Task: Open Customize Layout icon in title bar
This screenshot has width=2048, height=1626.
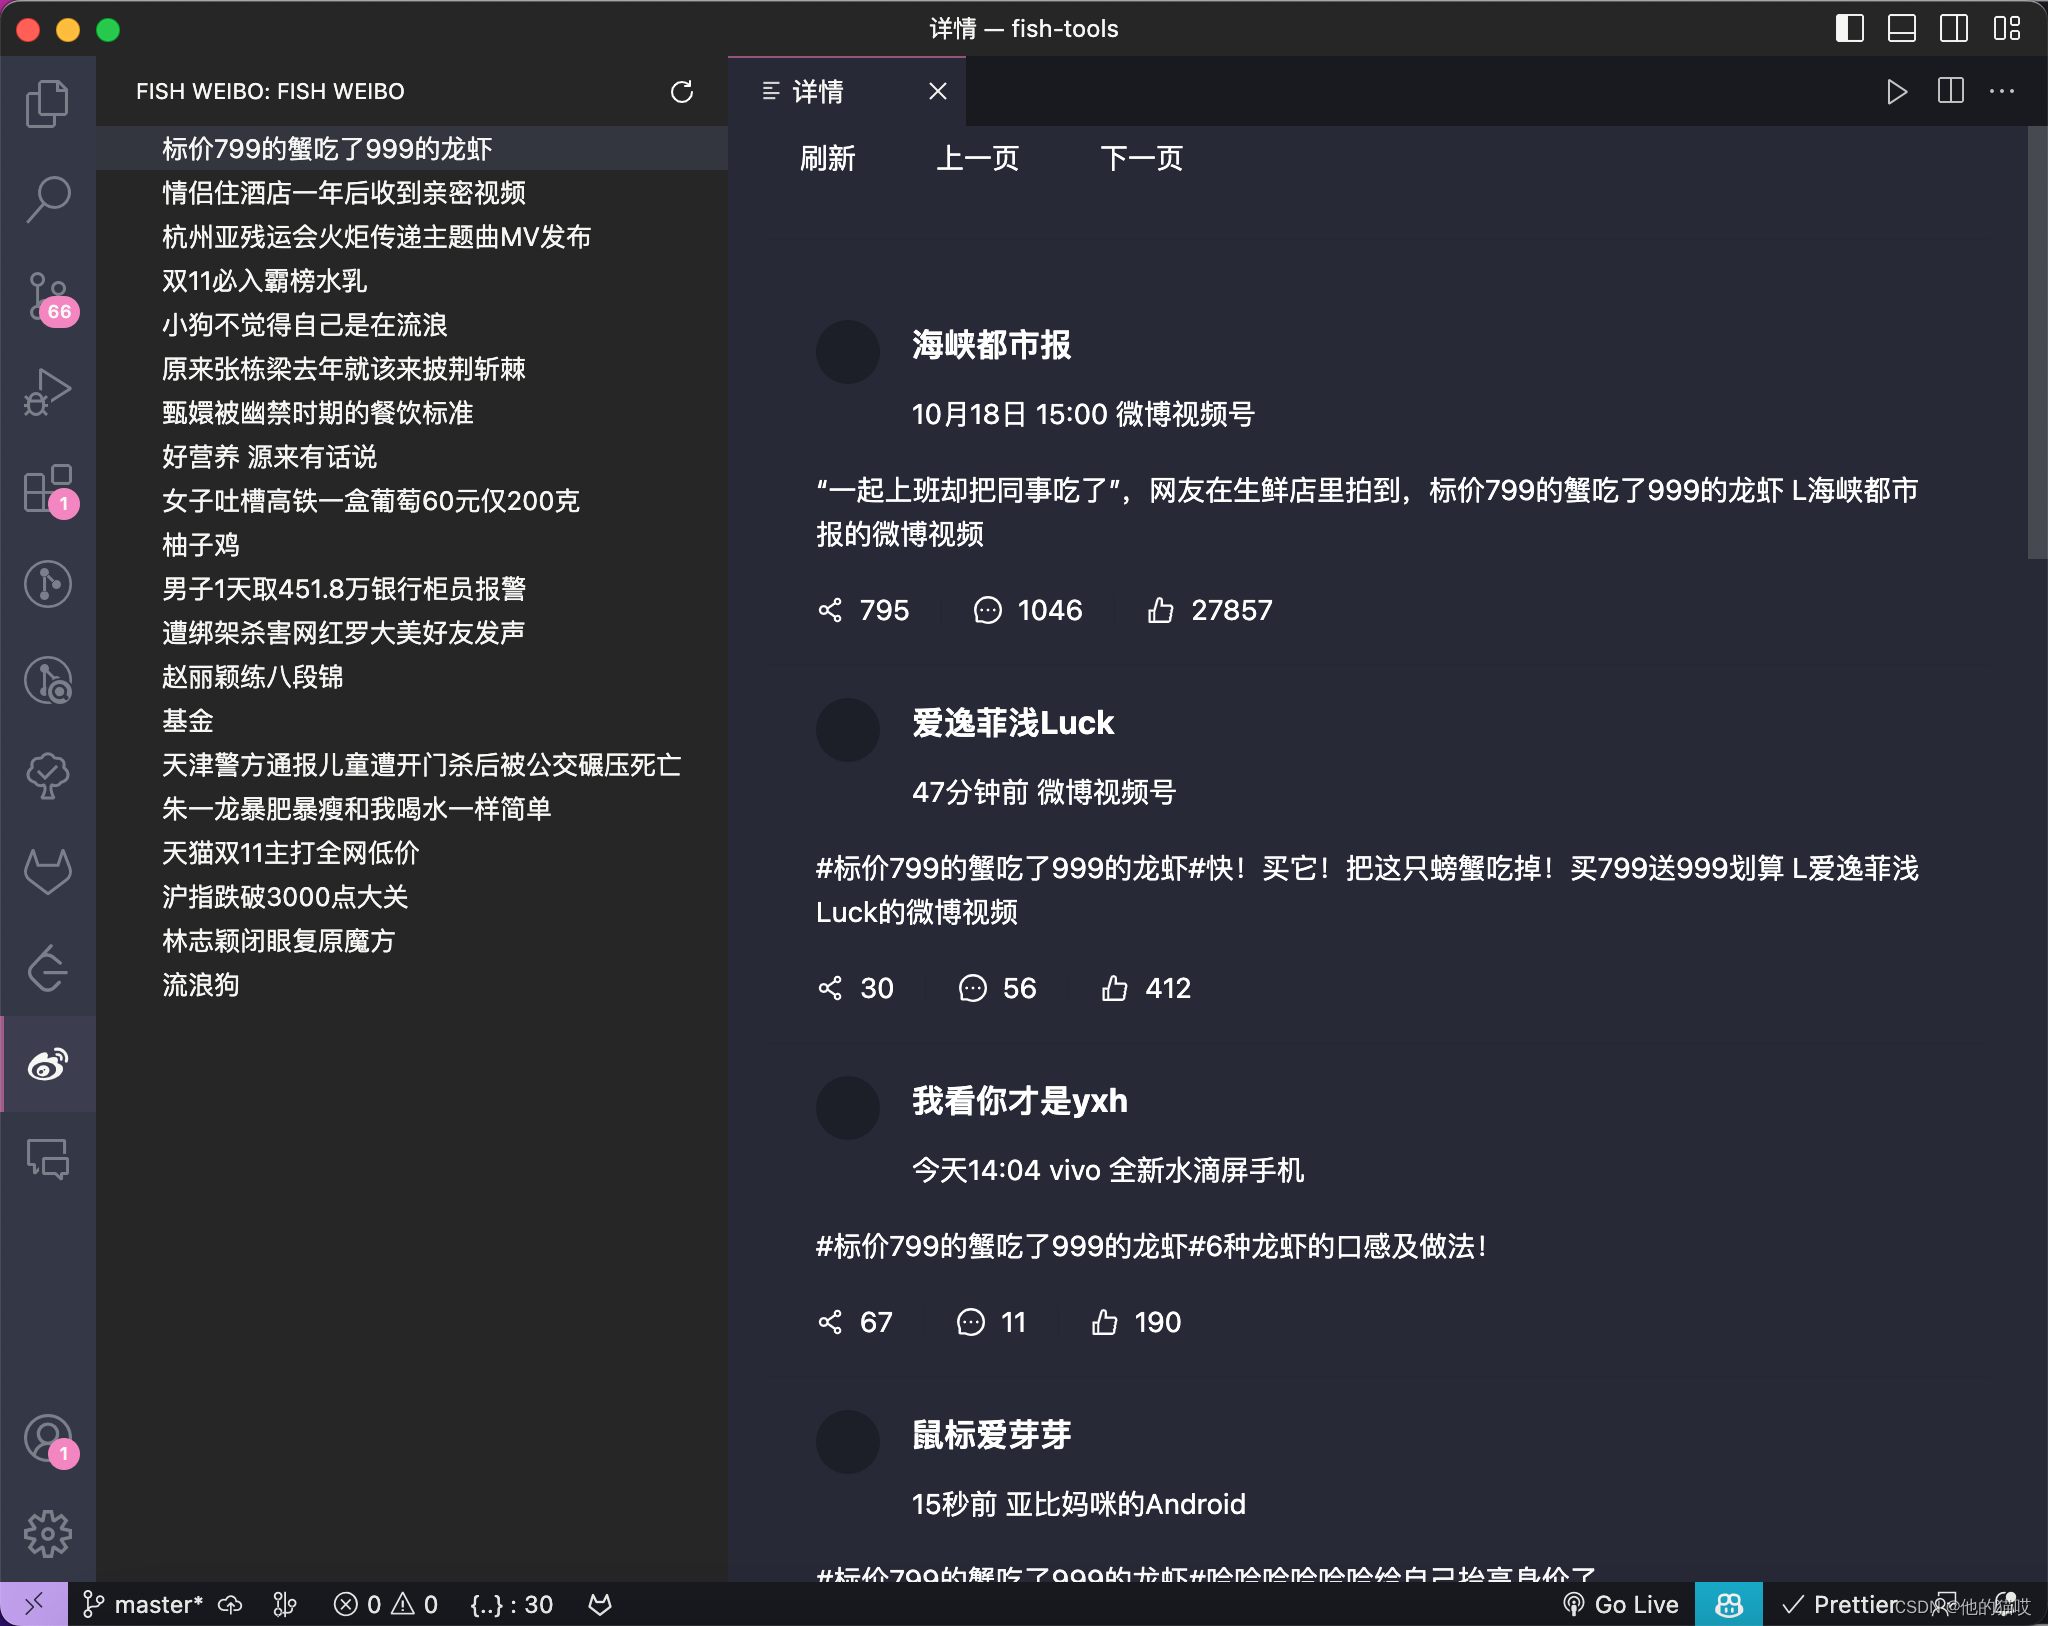Action: click(2006, 29)
